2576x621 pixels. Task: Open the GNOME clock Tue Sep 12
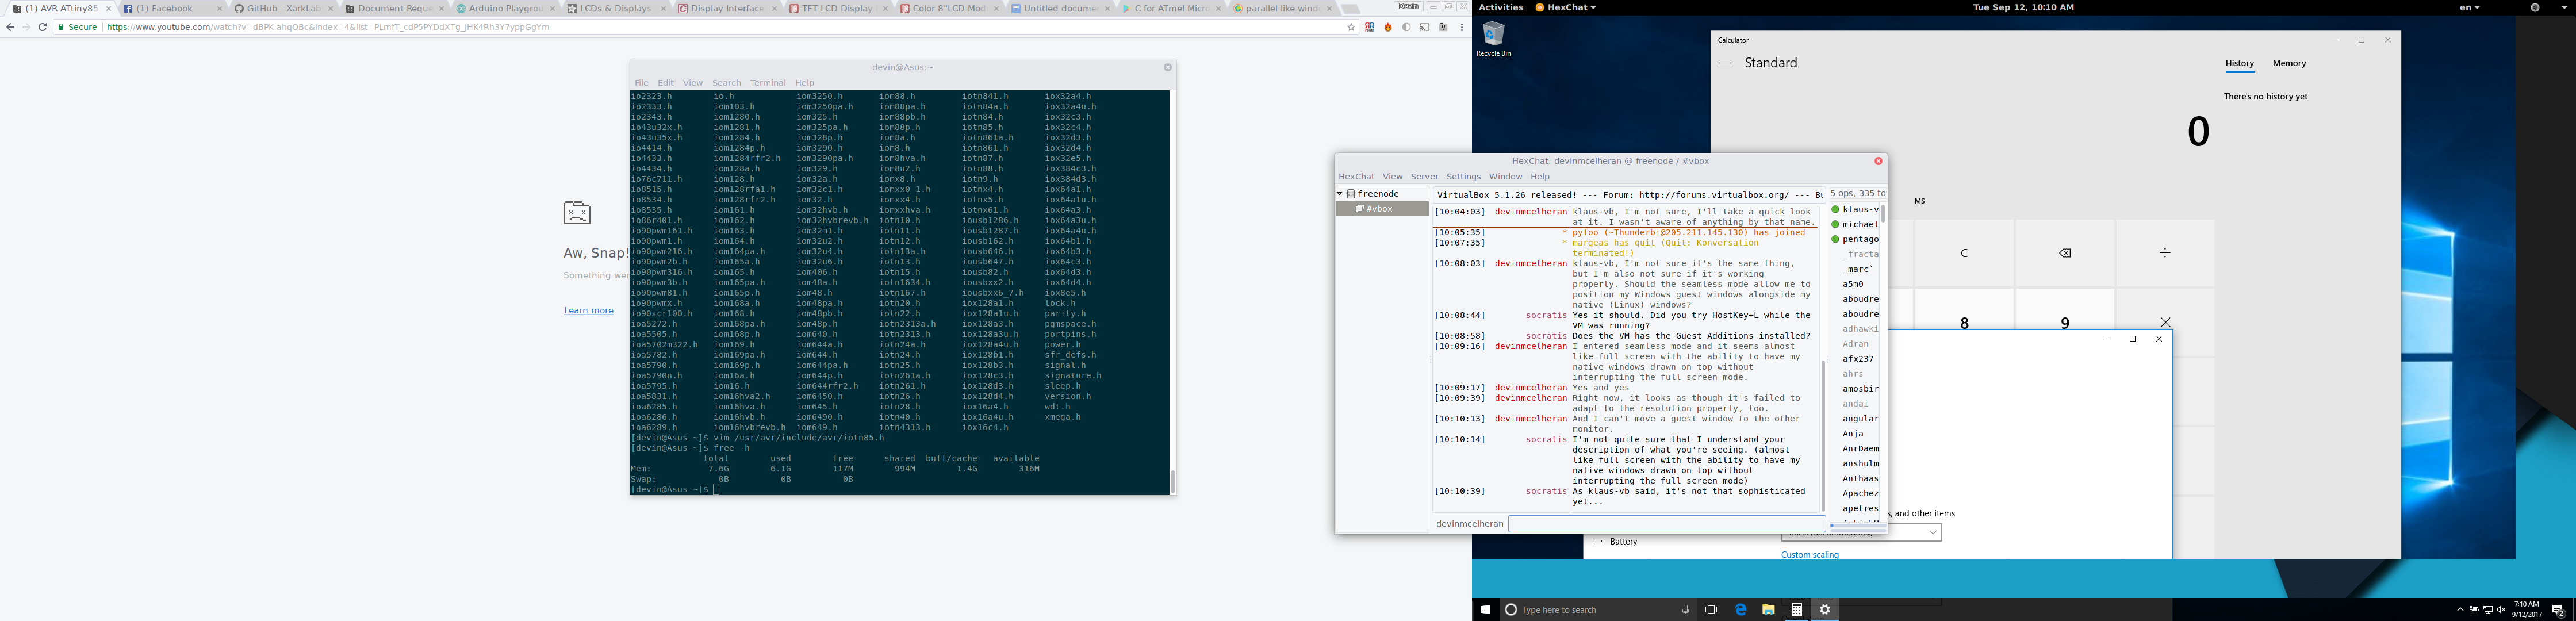pyautogui.click(x=2023, y=7)
